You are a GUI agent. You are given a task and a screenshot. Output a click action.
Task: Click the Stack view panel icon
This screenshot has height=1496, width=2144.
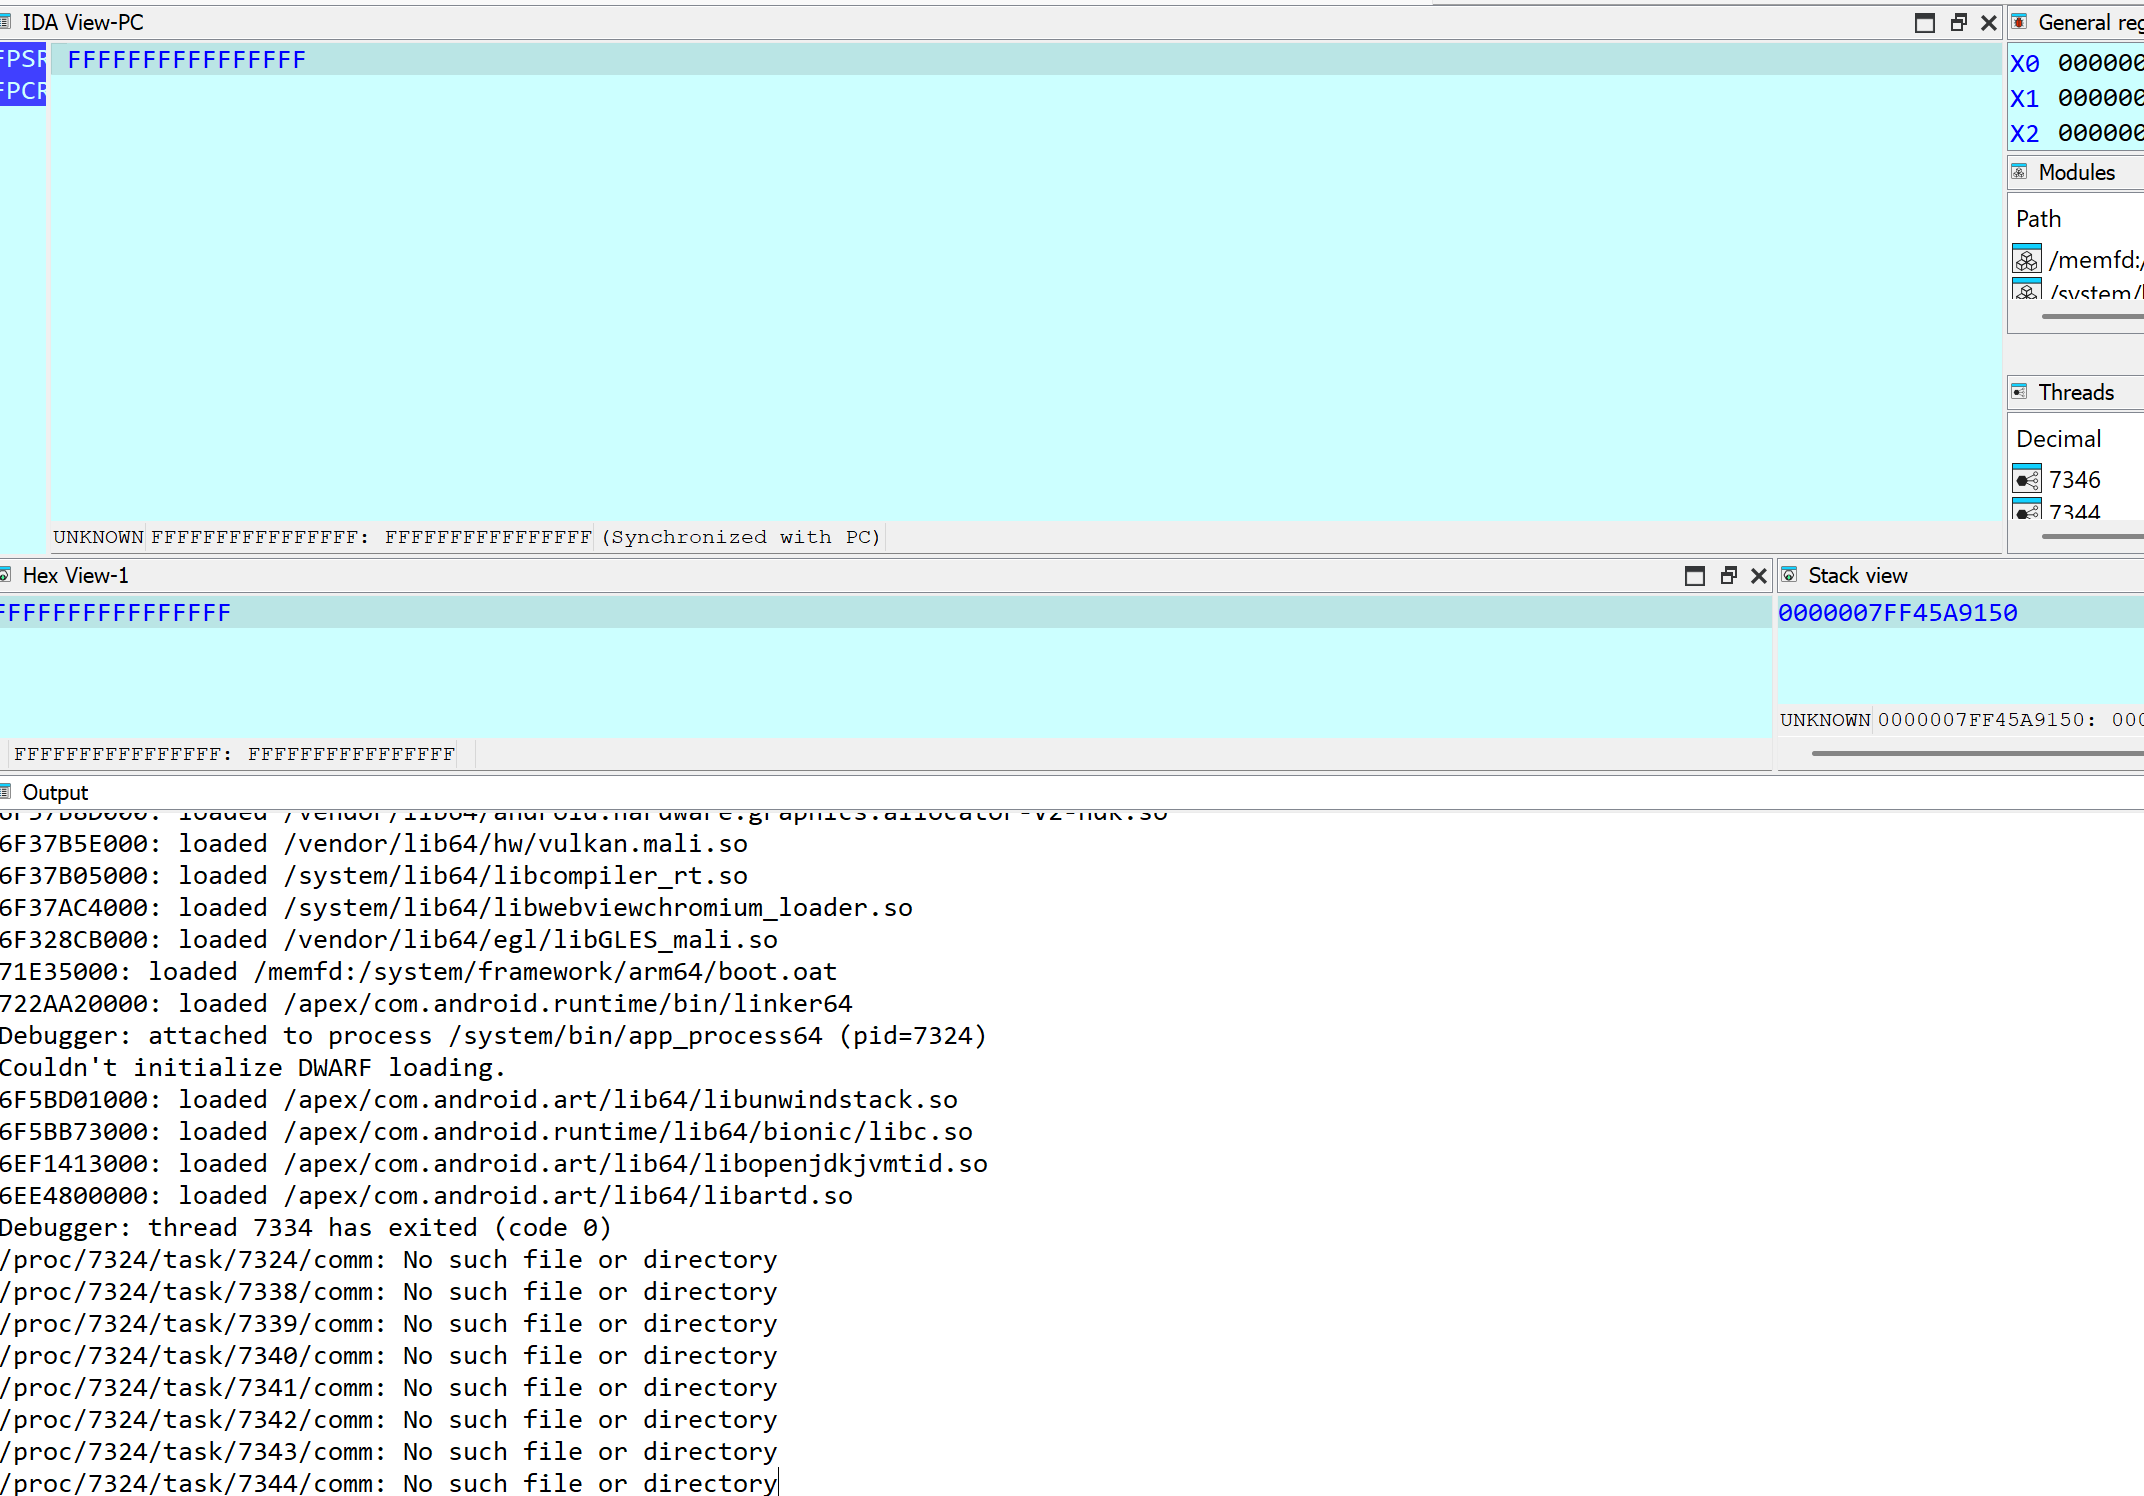[1790, 575]
